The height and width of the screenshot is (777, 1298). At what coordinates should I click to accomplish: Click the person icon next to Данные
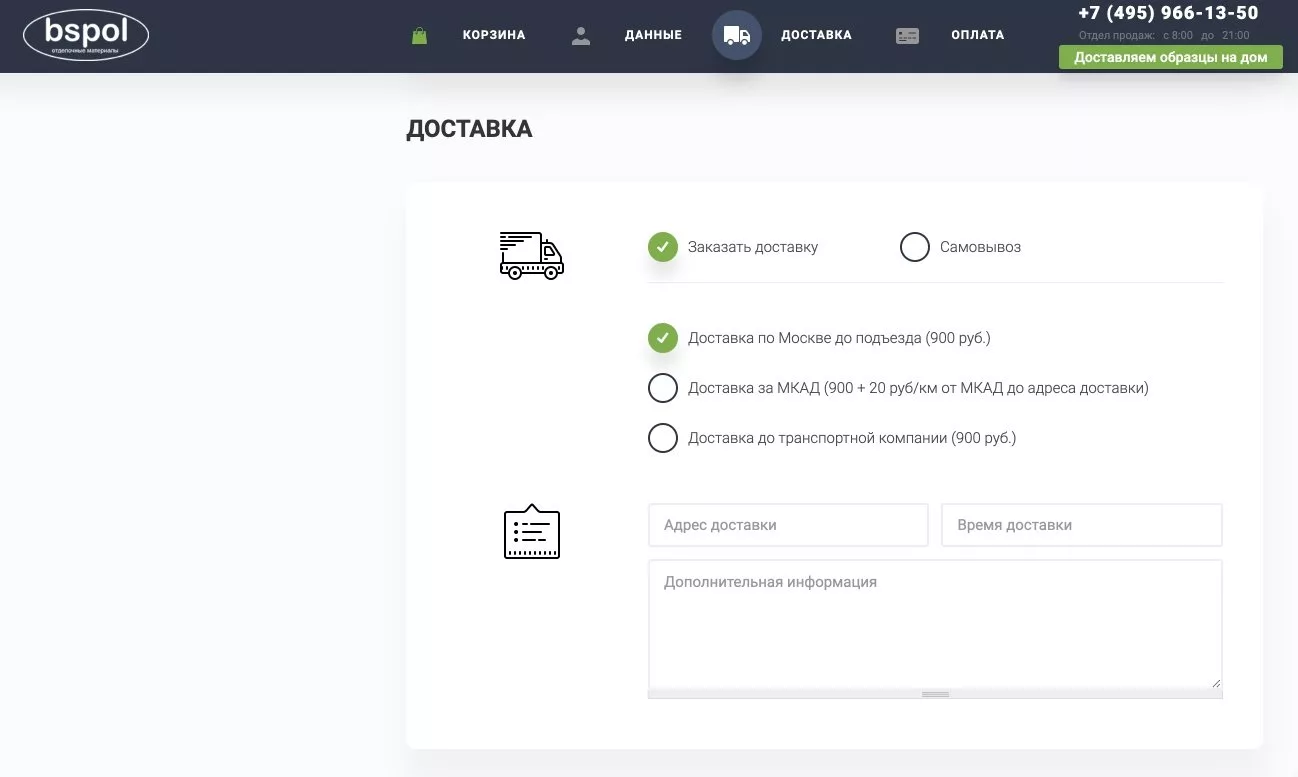(581, 35)
